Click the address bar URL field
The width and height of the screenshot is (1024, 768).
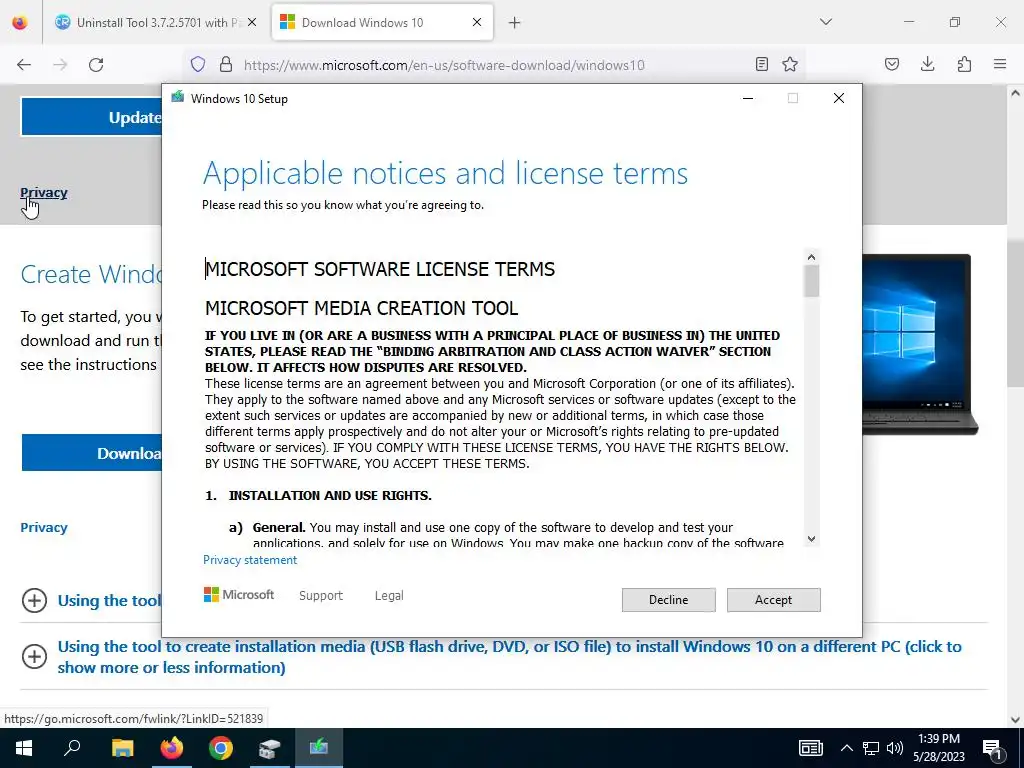click(x=496, y=65)
